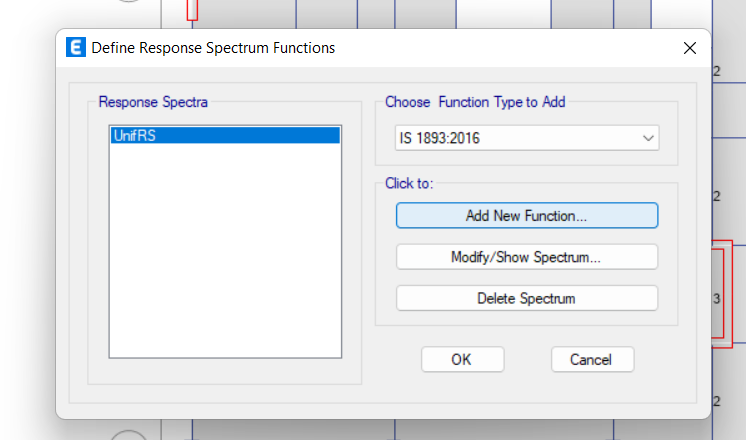Click the grid bubble circle below the dialog

click(x=128, y=435)
